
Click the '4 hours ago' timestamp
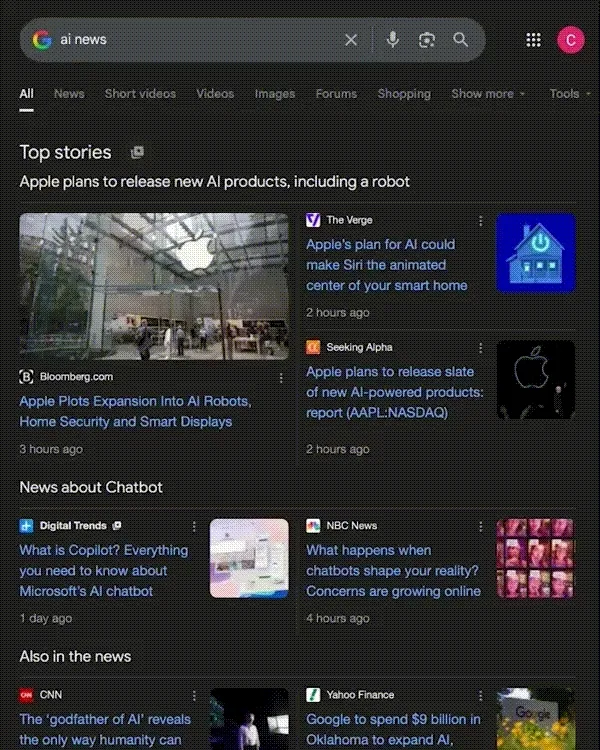pos(337,618)
